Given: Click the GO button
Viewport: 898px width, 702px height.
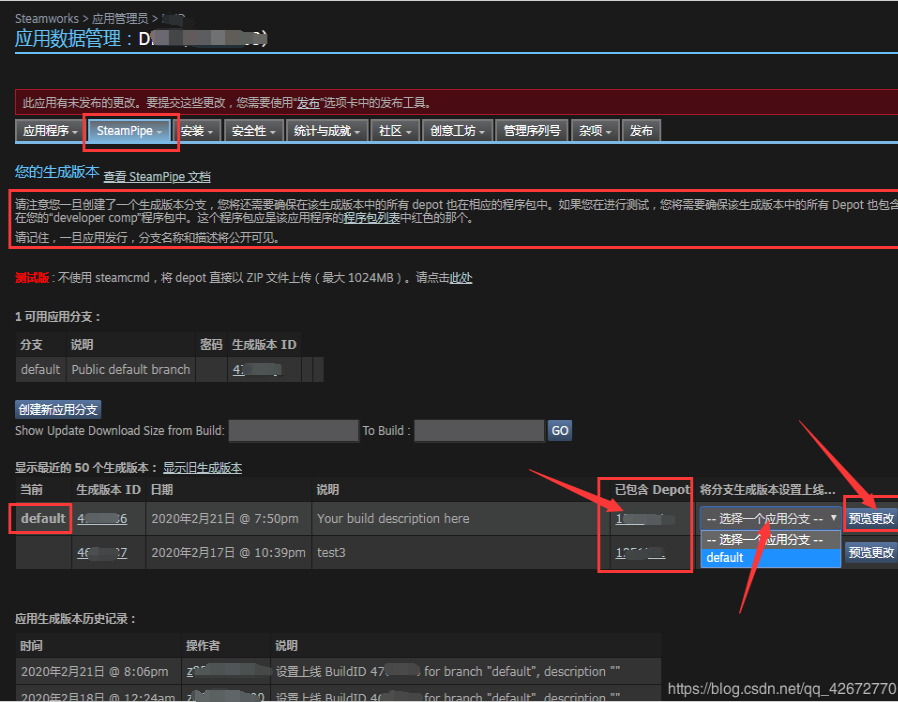Looking at the screenshot, I should pos(560,431).
